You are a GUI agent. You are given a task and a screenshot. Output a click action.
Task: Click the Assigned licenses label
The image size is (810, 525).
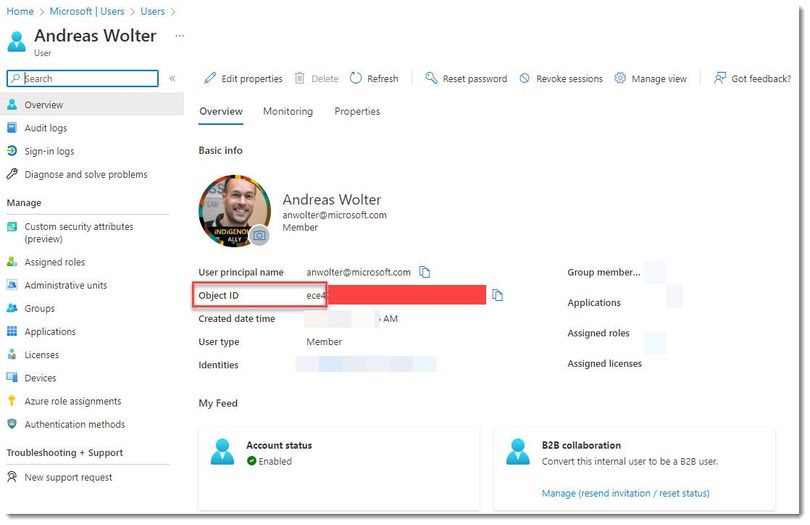click(x=604, y=364)
